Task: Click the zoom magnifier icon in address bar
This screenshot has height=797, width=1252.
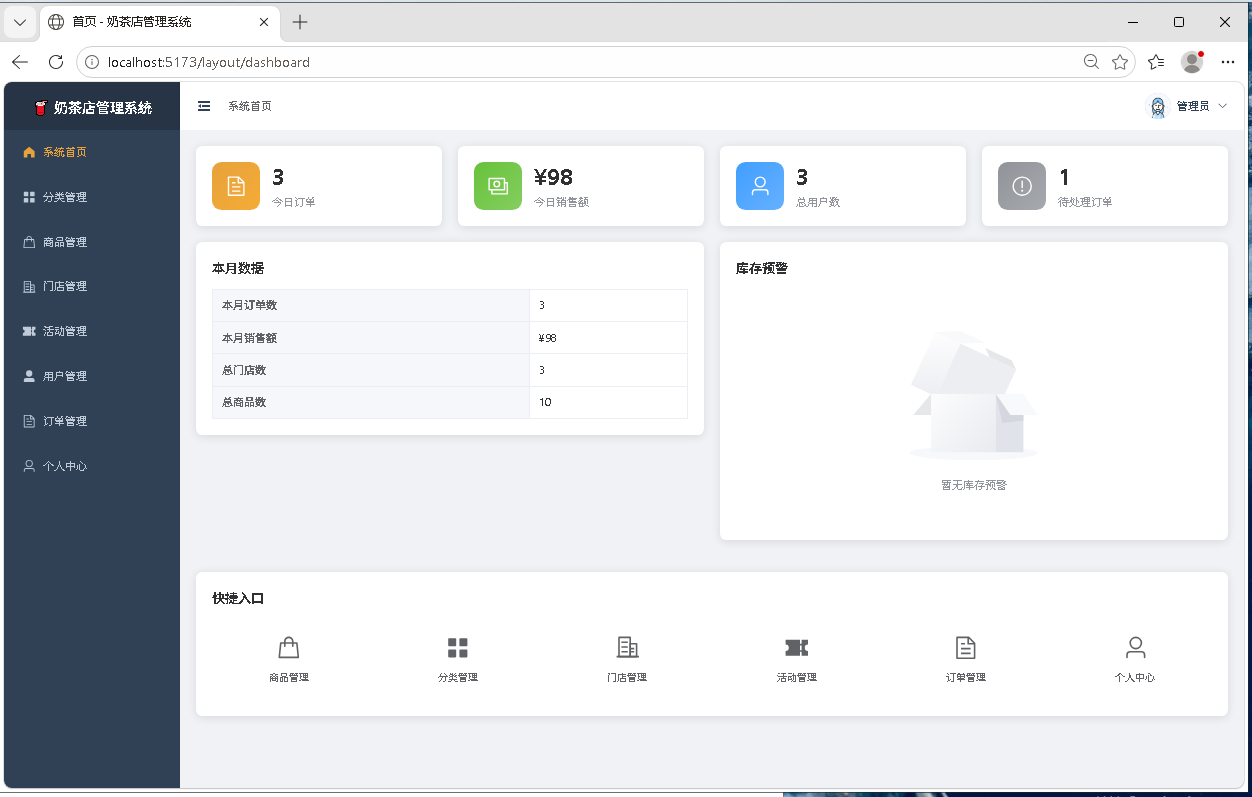Action: [x=1092, y=62]
